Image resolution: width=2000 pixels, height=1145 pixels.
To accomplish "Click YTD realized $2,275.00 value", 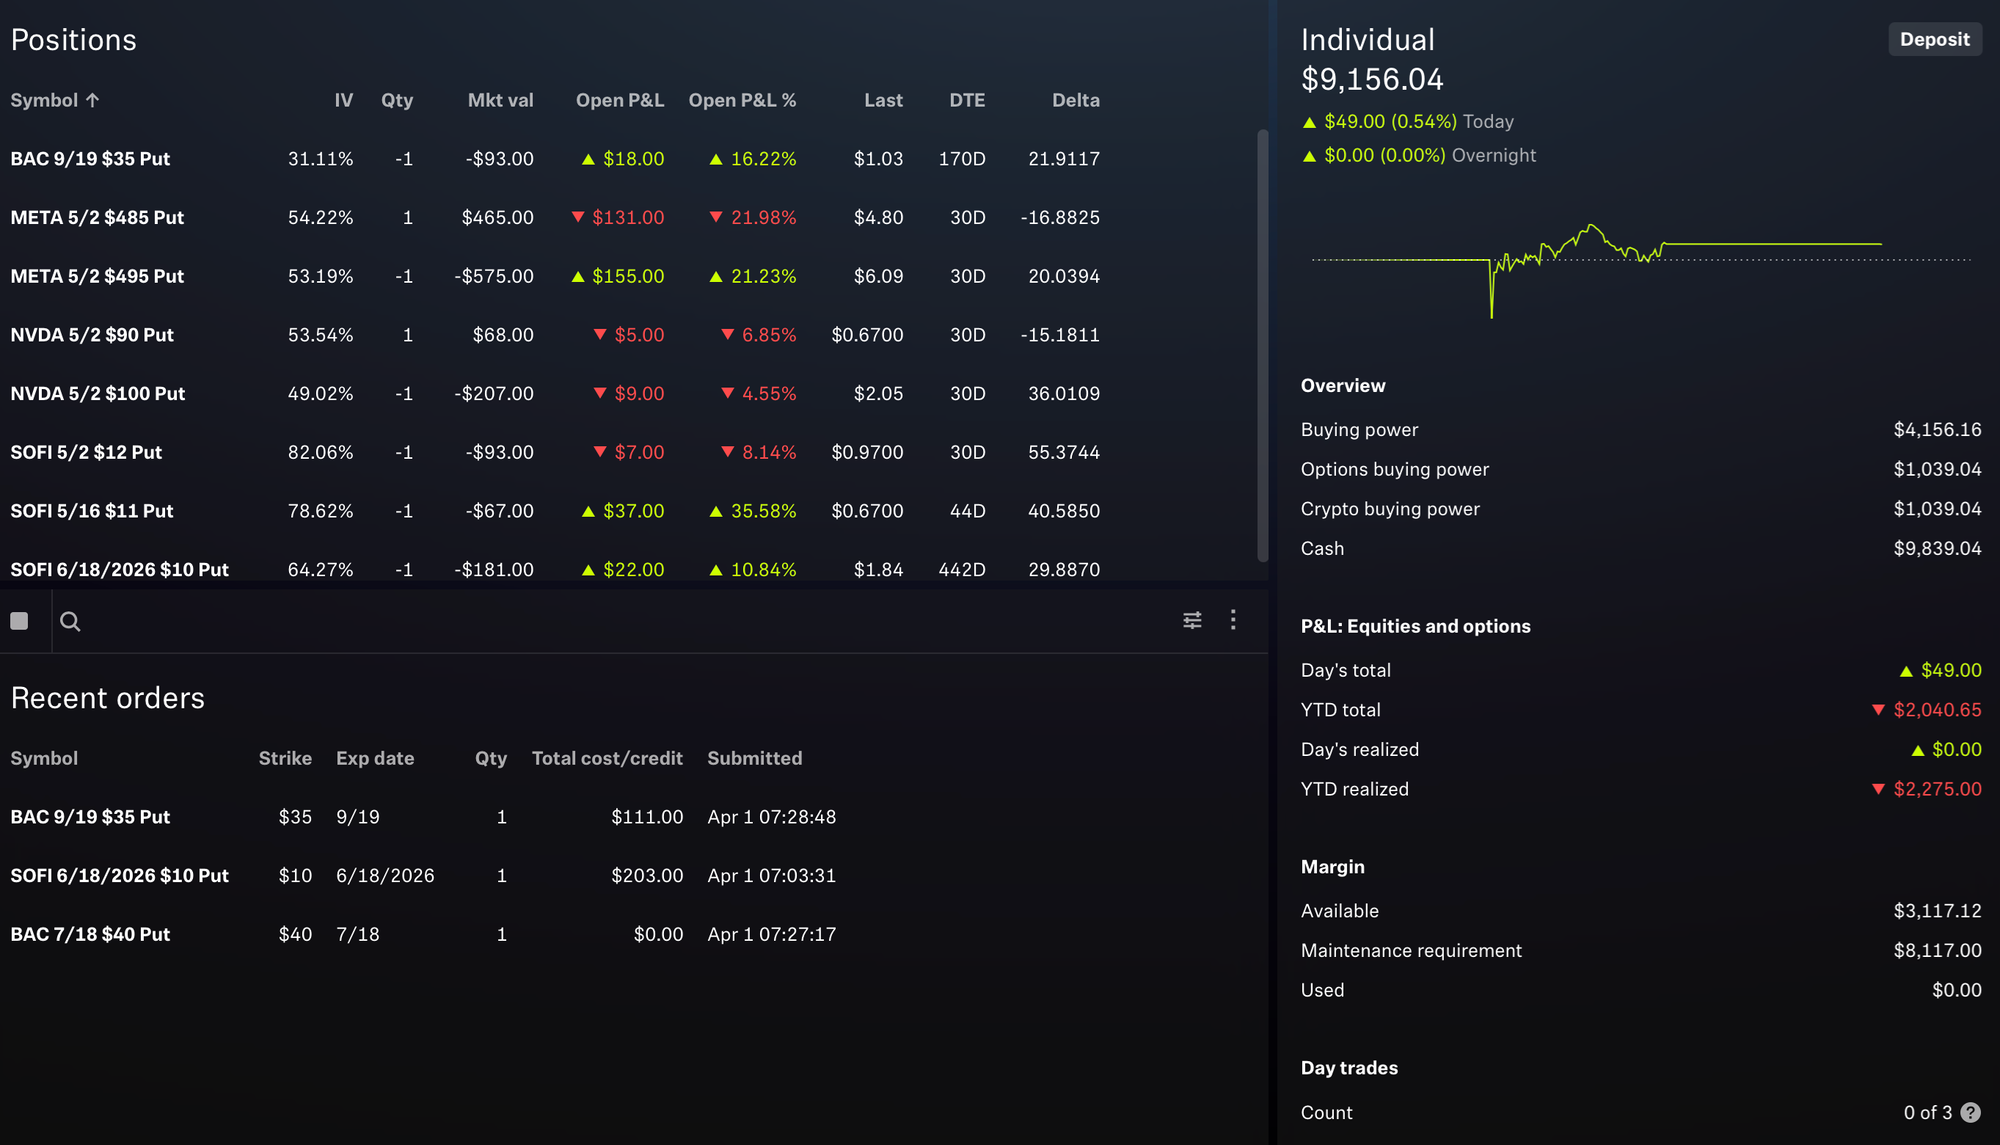I will coord(1926,789).
